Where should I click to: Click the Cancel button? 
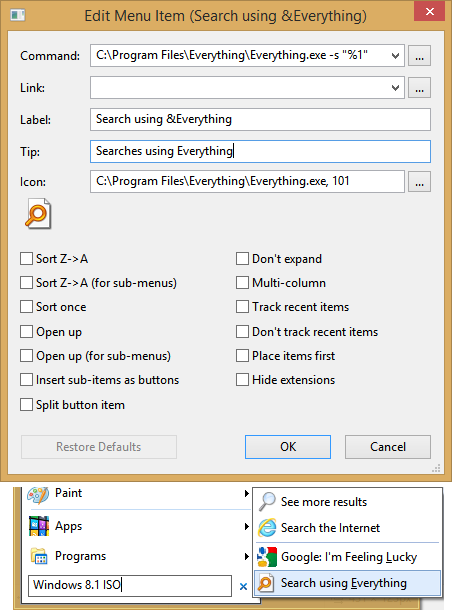(388, 447)
